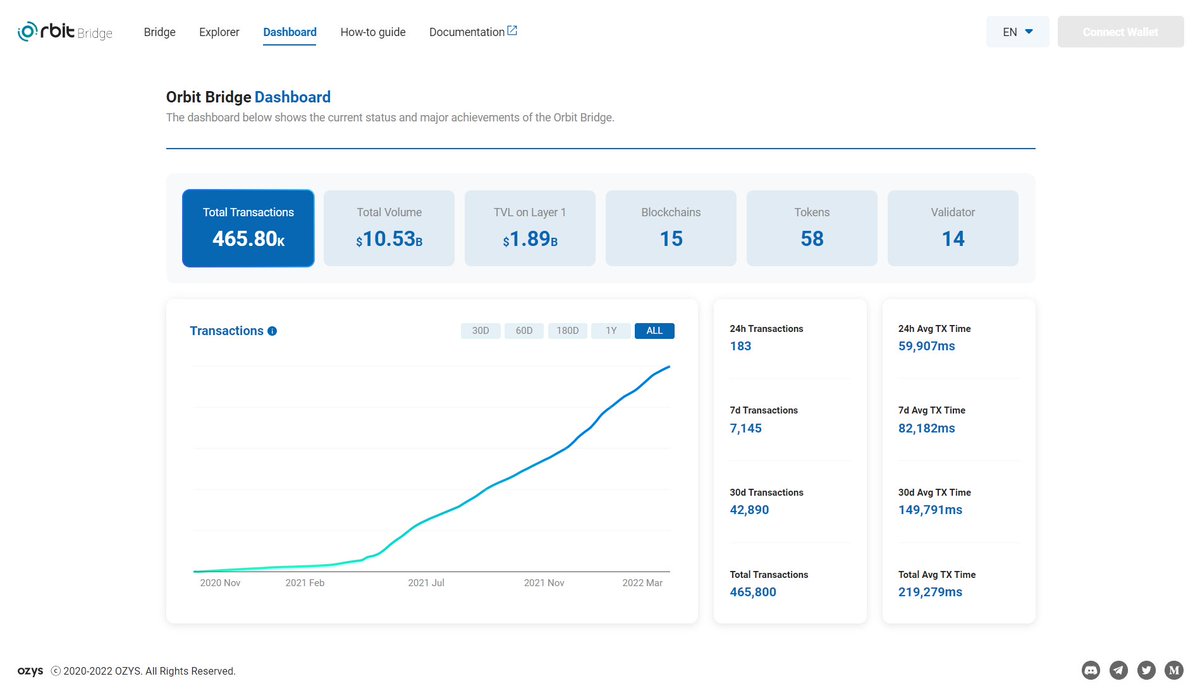Open the Explorer page
The width and height of the screenshot is (1200, 693).
coord(219,32)
